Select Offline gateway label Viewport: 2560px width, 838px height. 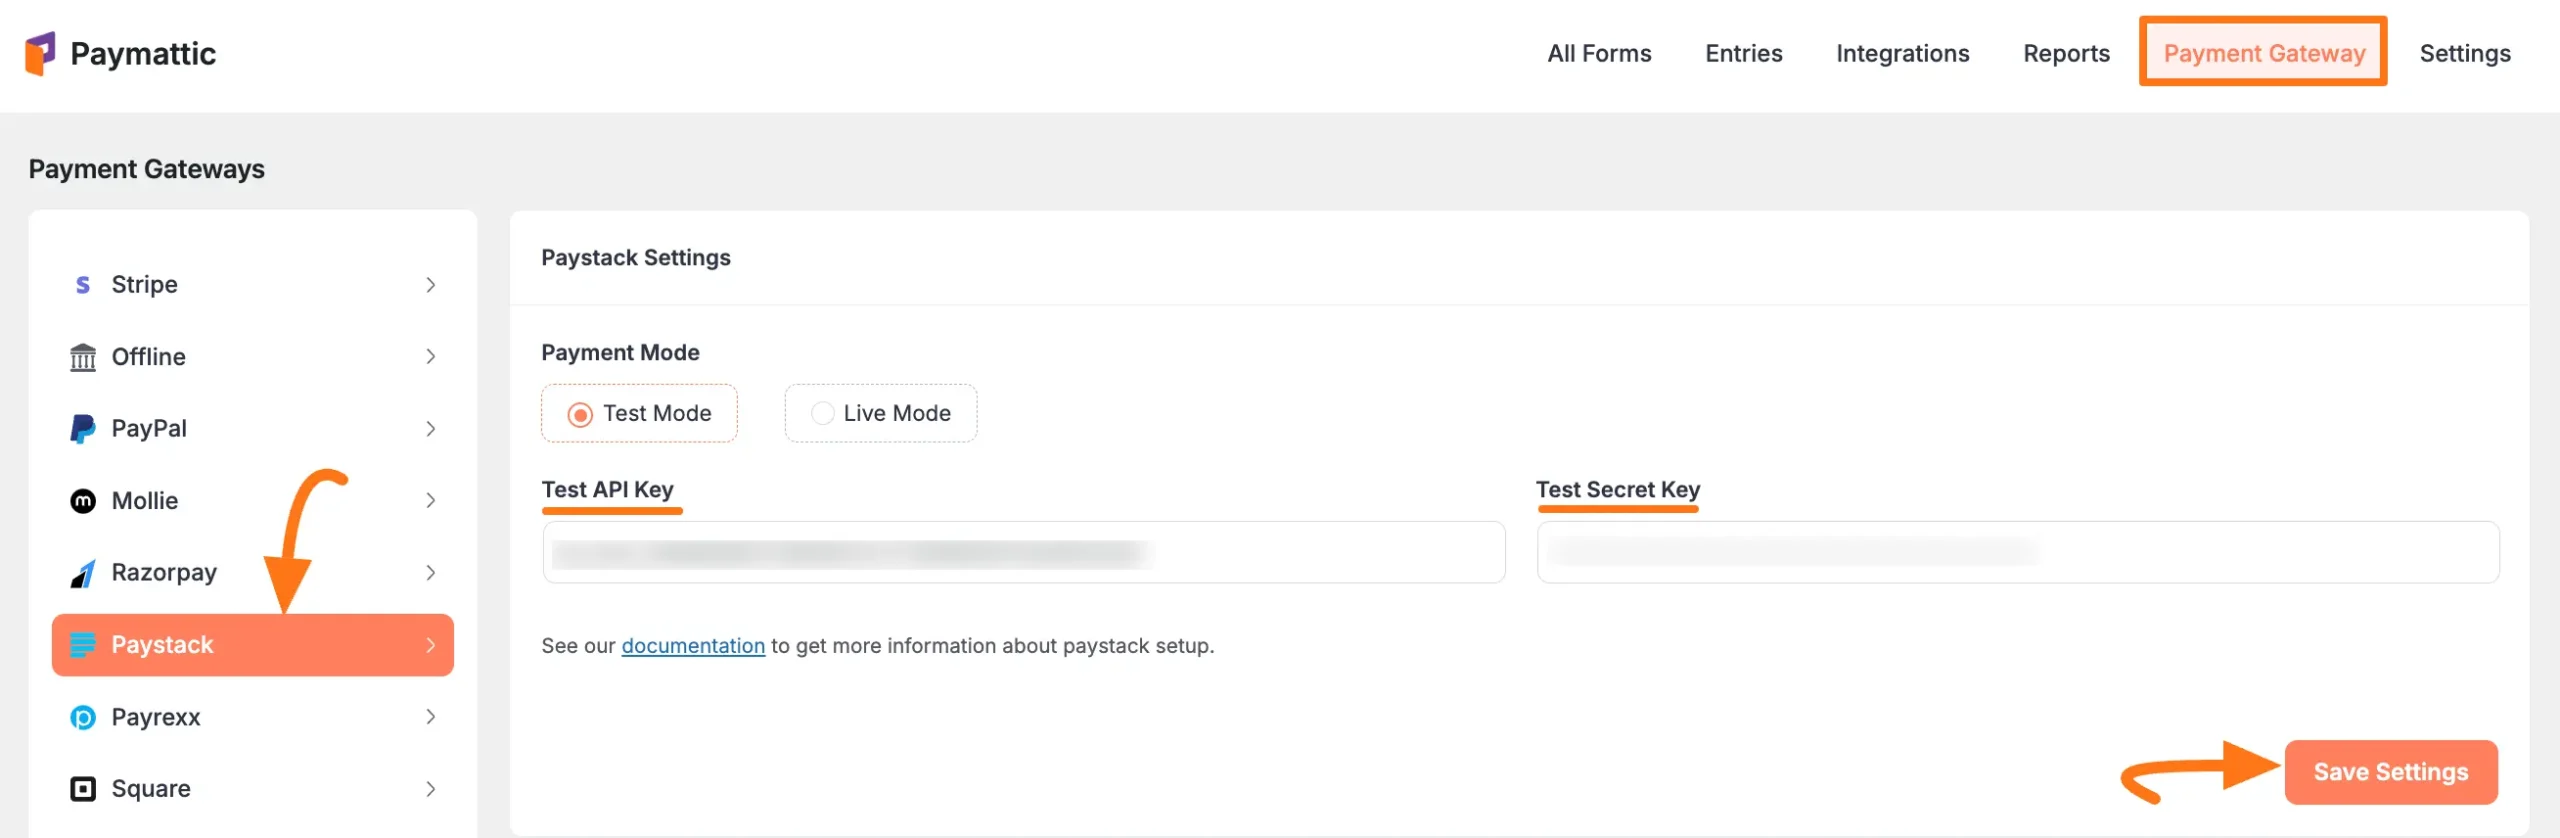[x=148, y=357]
